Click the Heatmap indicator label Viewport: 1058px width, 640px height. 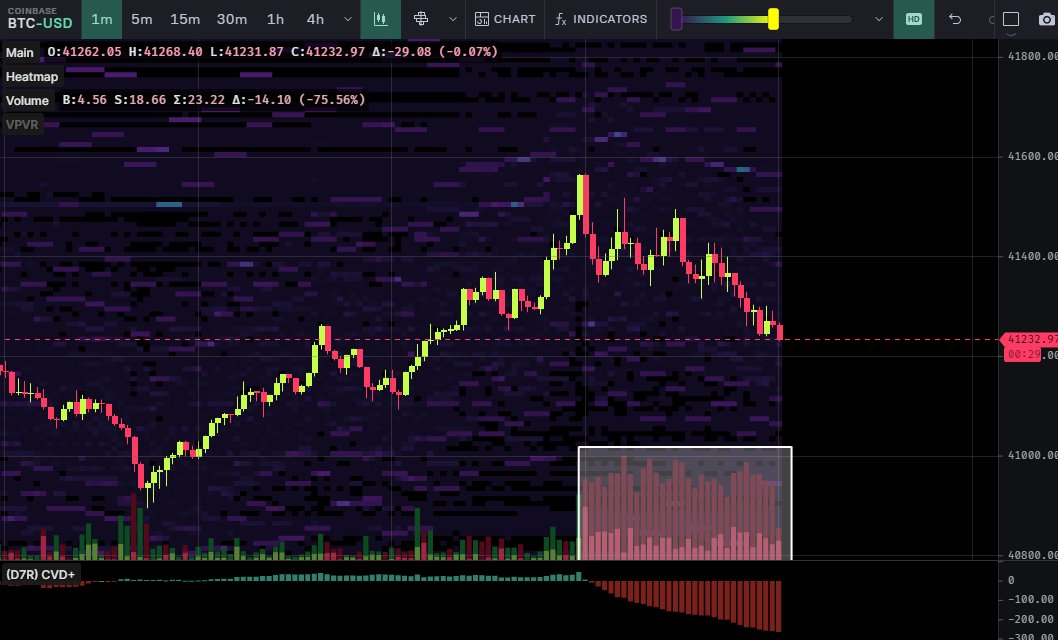32,77
